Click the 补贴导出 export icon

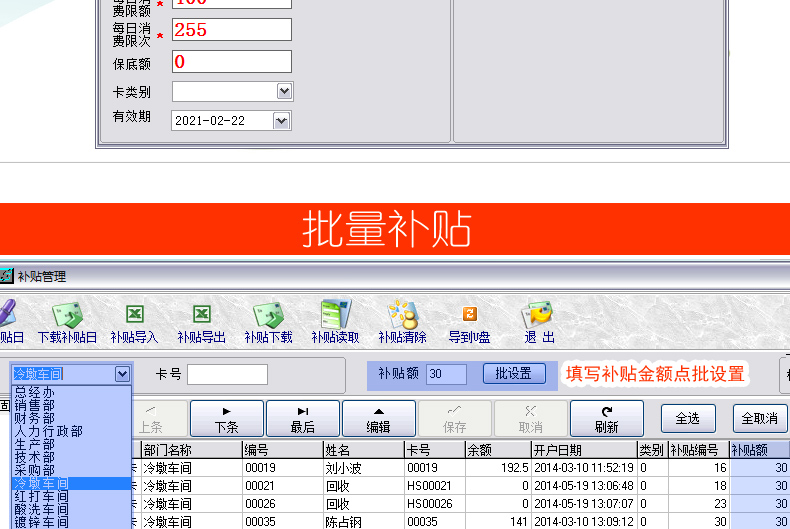[201, 322]
